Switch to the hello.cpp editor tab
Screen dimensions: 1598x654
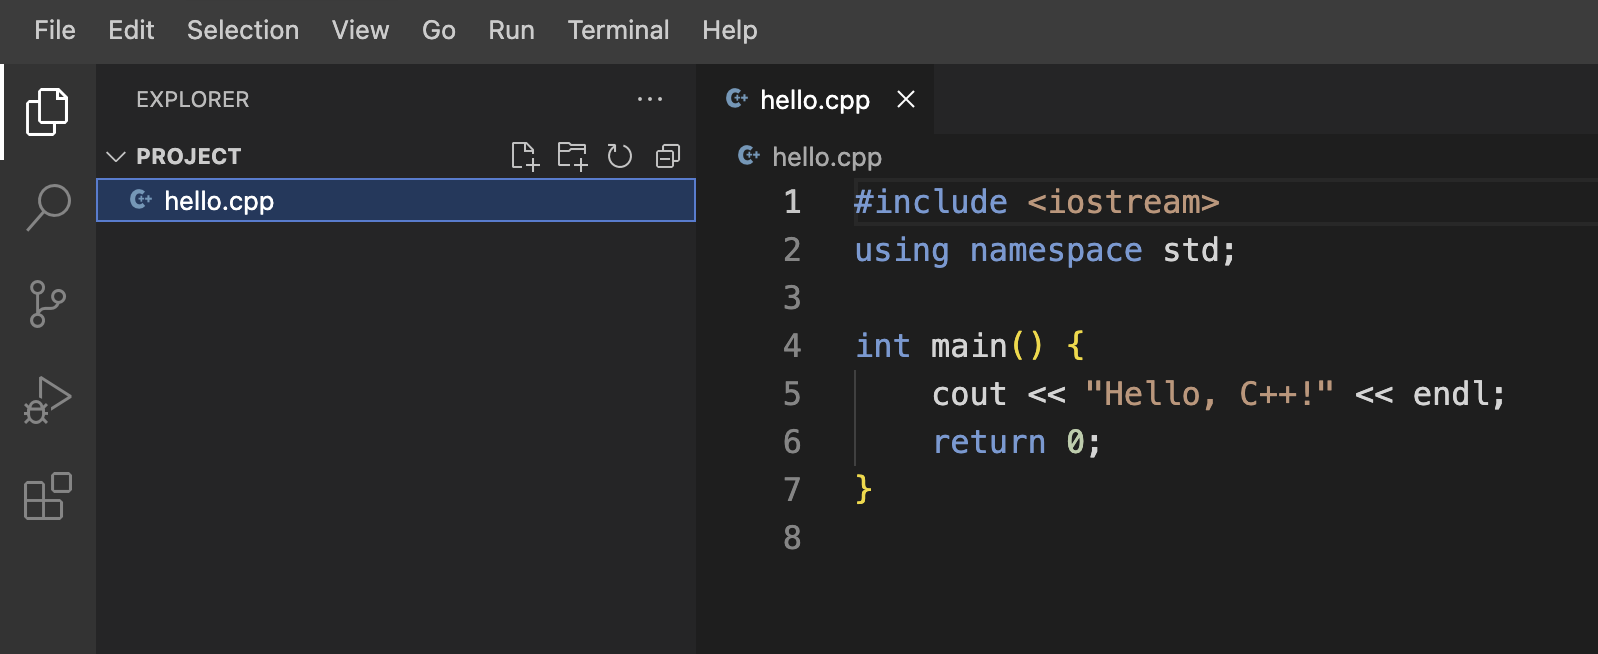pyautogui.click(x=814, y=100)
